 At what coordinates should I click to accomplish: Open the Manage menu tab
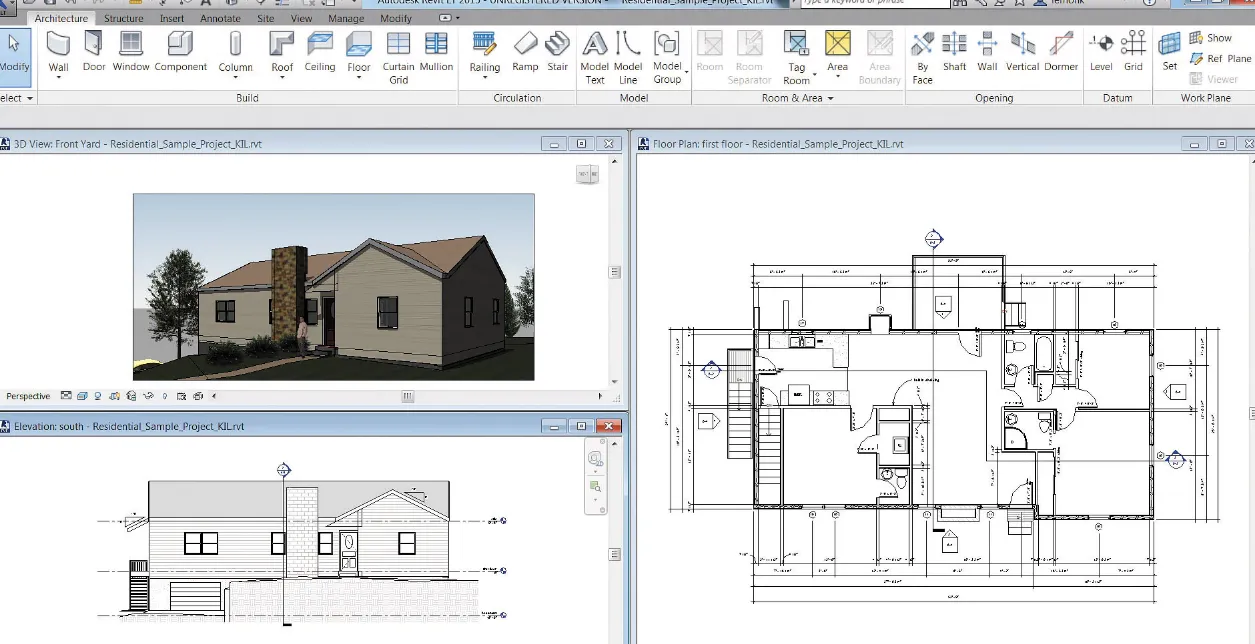tap(346, 17)
